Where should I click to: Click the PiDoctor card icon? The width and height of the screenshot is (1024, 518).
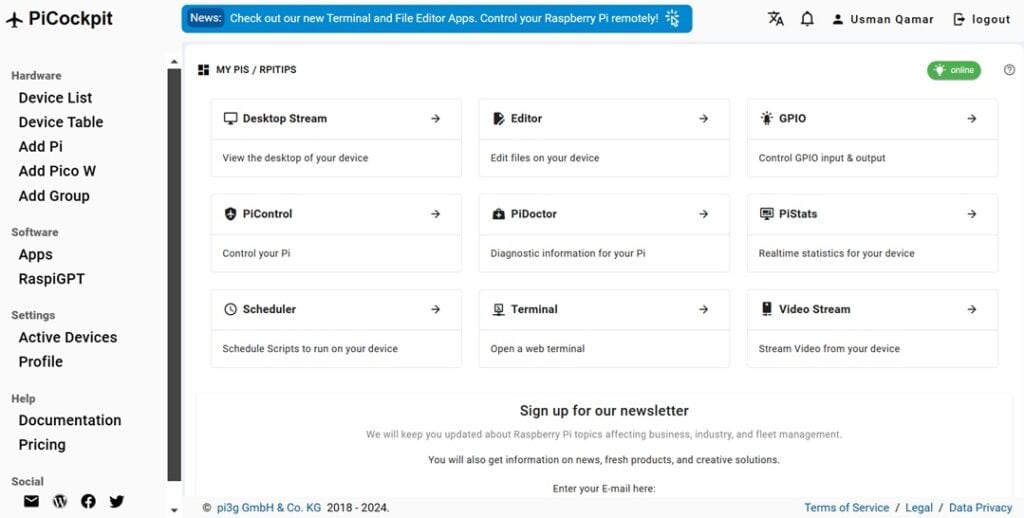[x=499, y=214]
